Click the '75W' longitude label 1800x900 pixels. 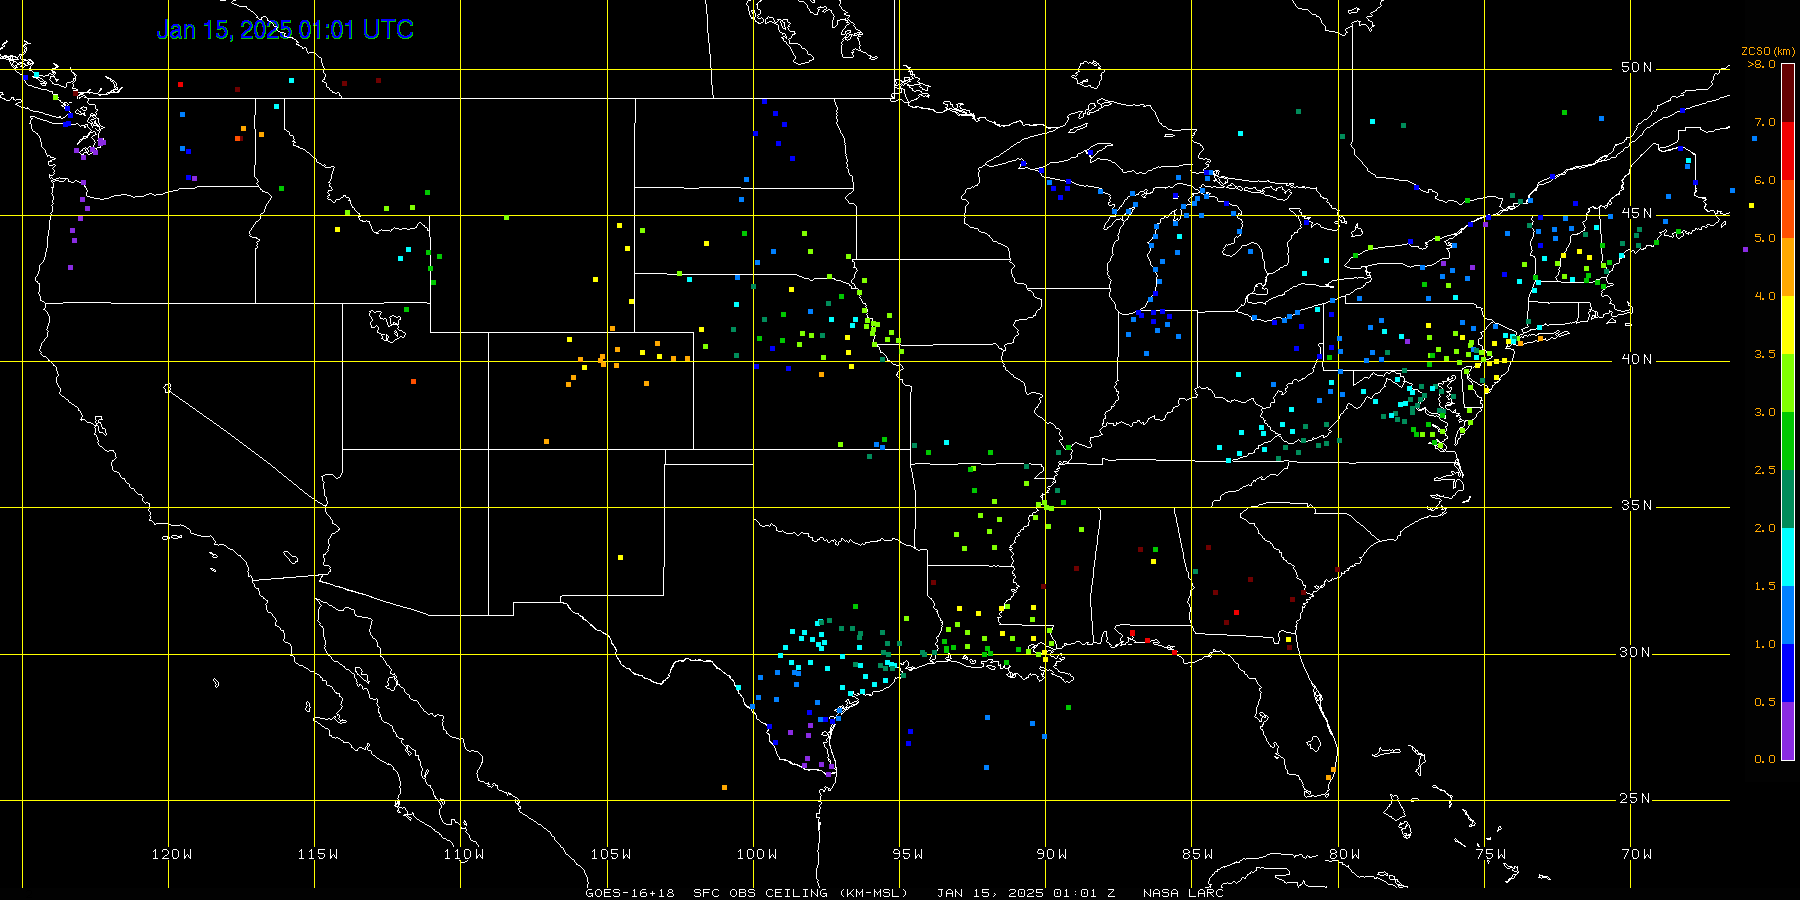pos(1491,854)
